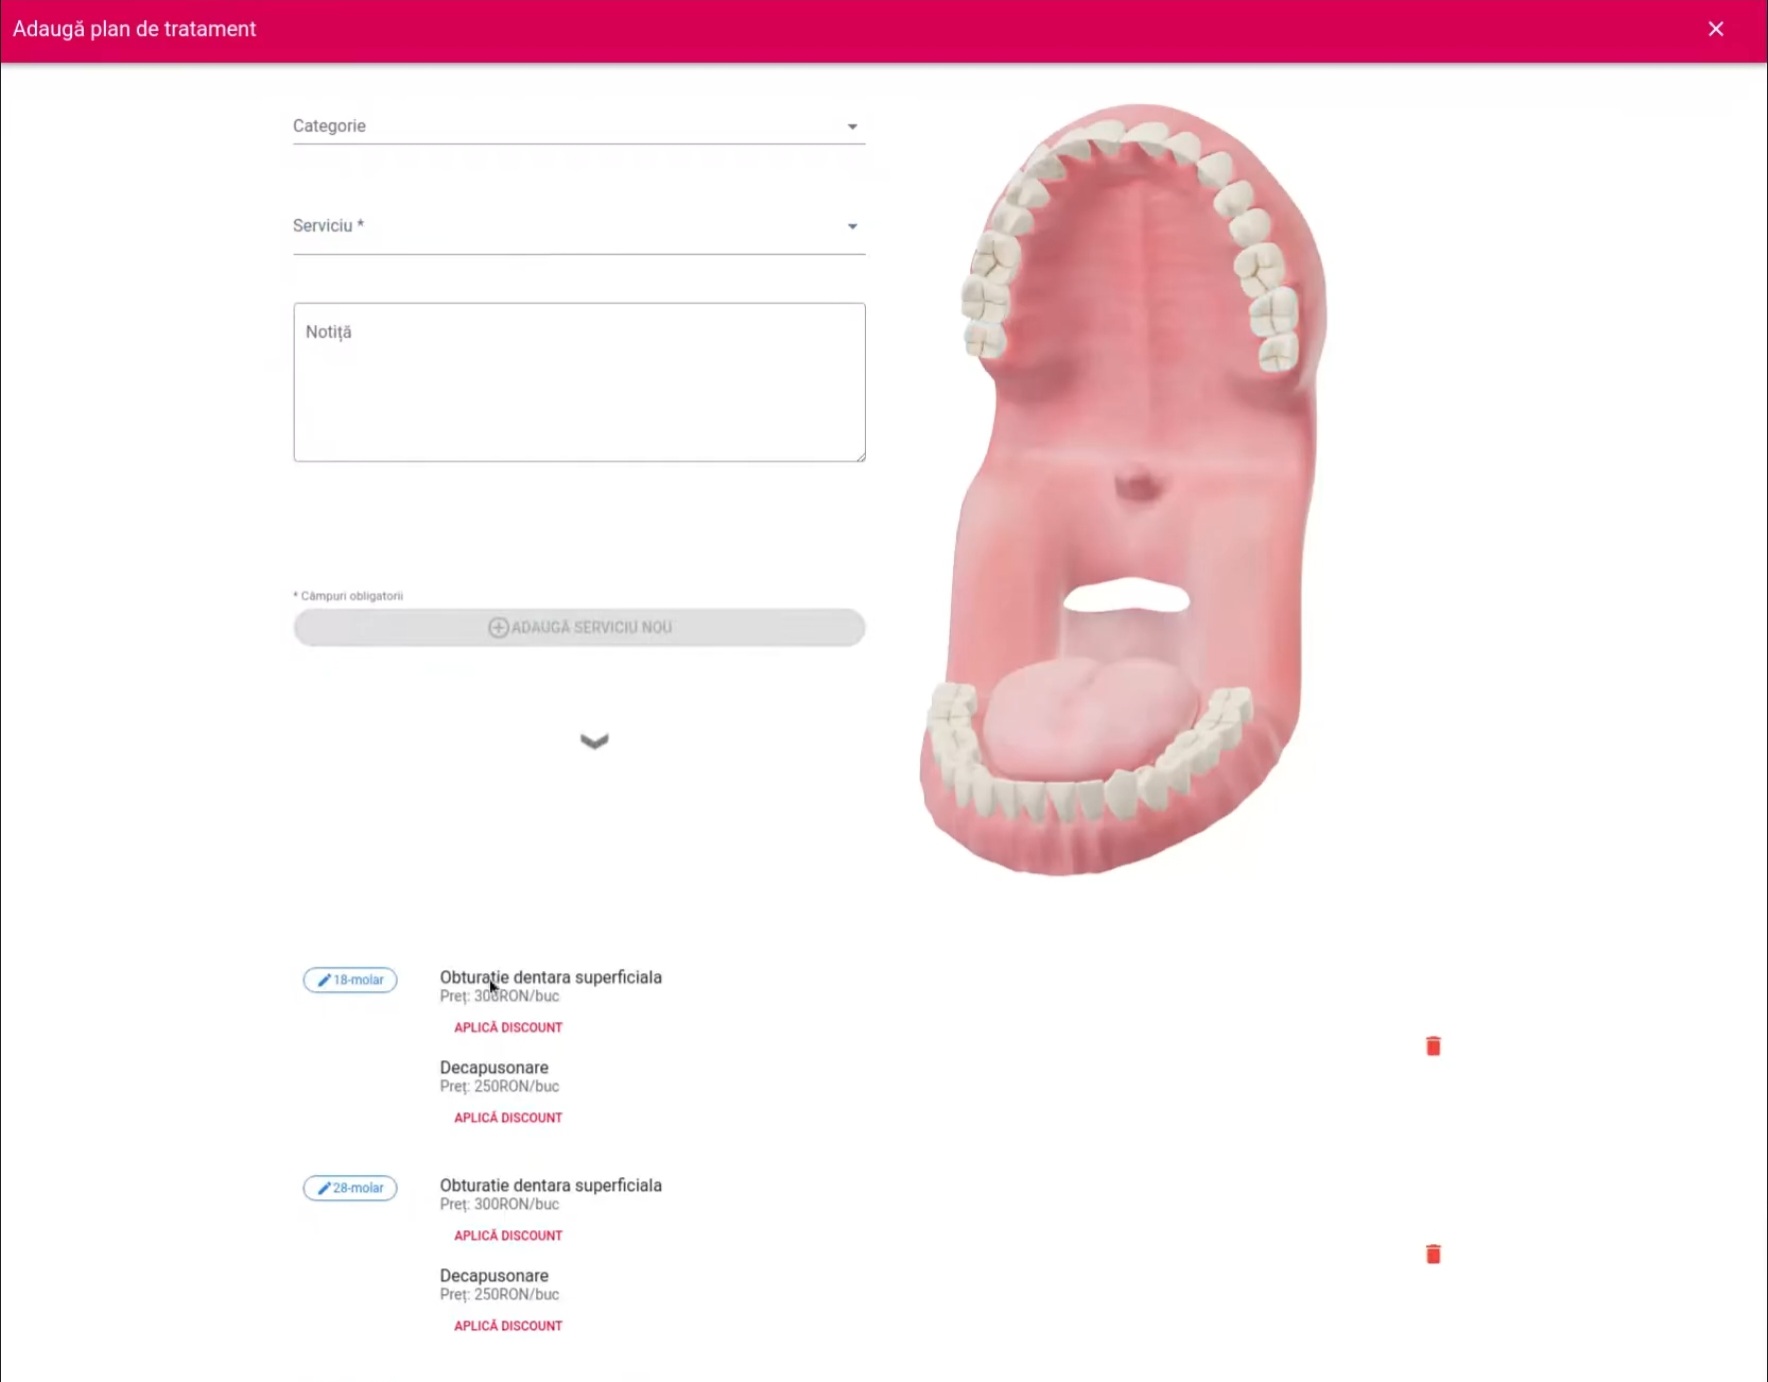Edit the 18-molar tooth tag
Screen dimensions: 1768x1382
point(350,980)
